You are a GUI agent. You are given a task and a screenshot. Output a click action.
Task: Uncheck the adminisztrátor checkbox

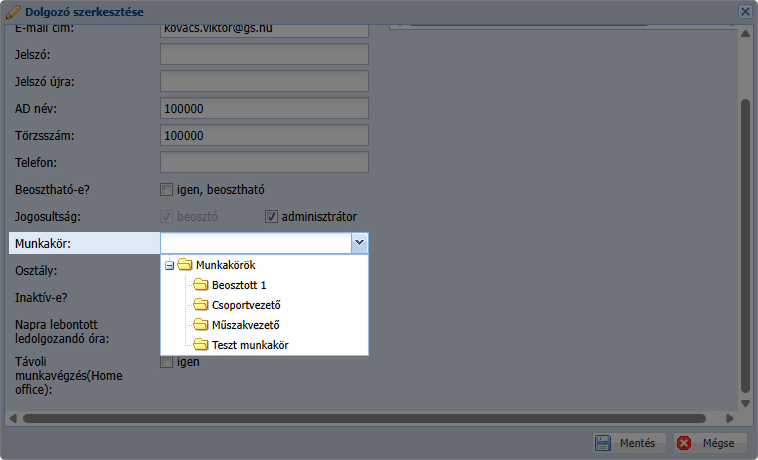[x=271, y=216]
